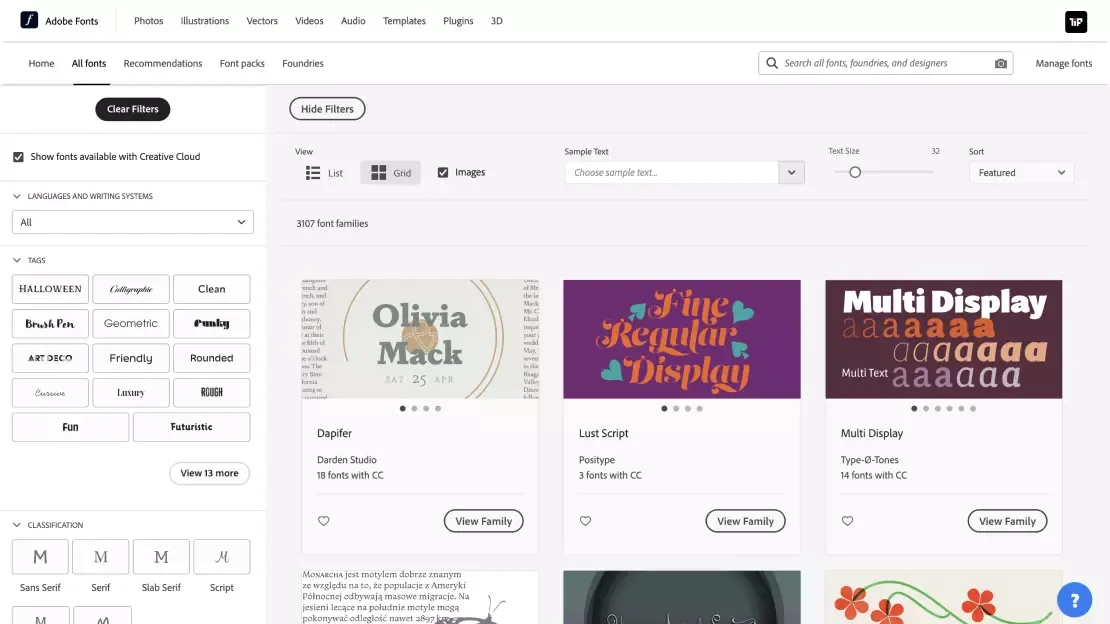Image resolution: width=1110 pixels, height=624 pixels.
Task: Open the Manage fonts link
Action: pyautogui.click(x=1063, y=63)
